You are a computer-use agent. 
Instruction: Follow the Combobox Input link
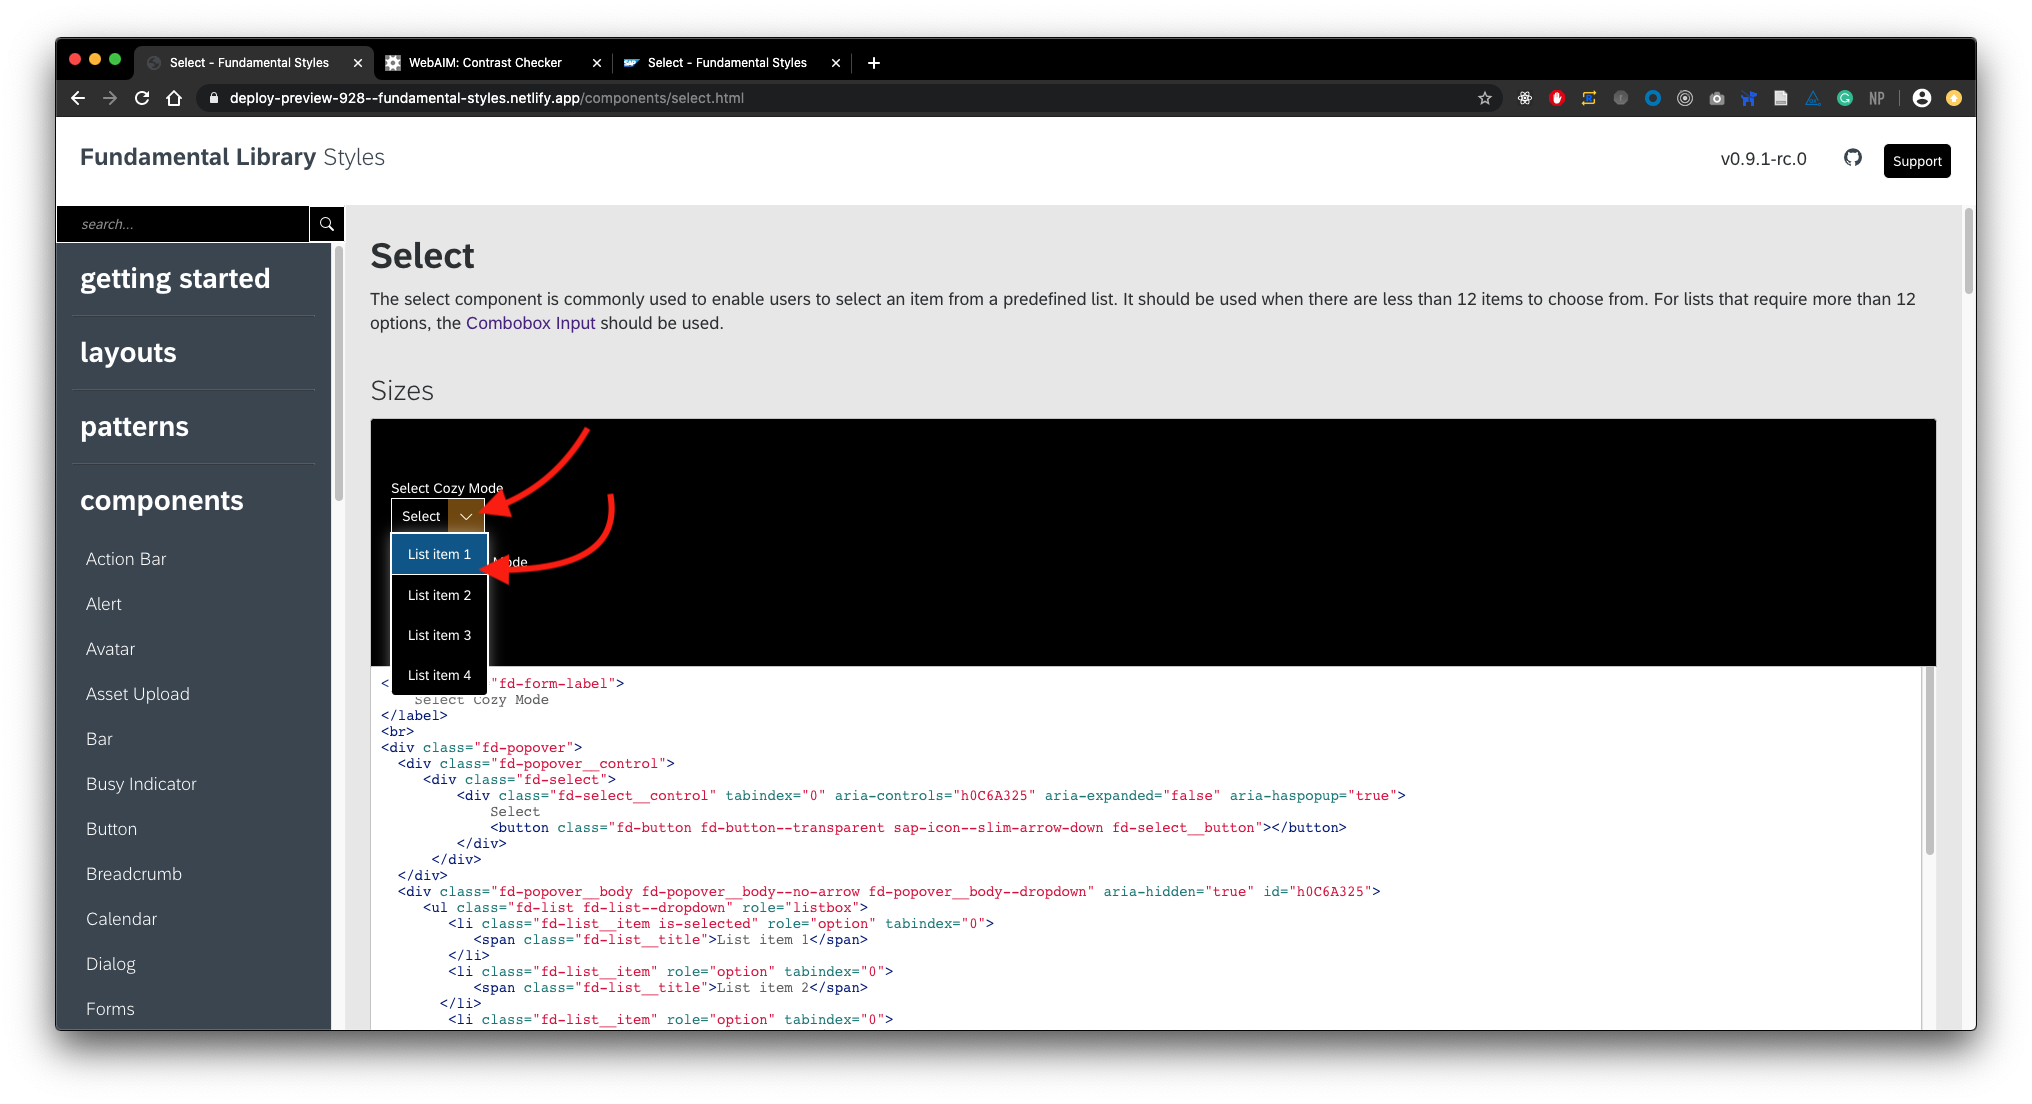(x=530, y=323)
